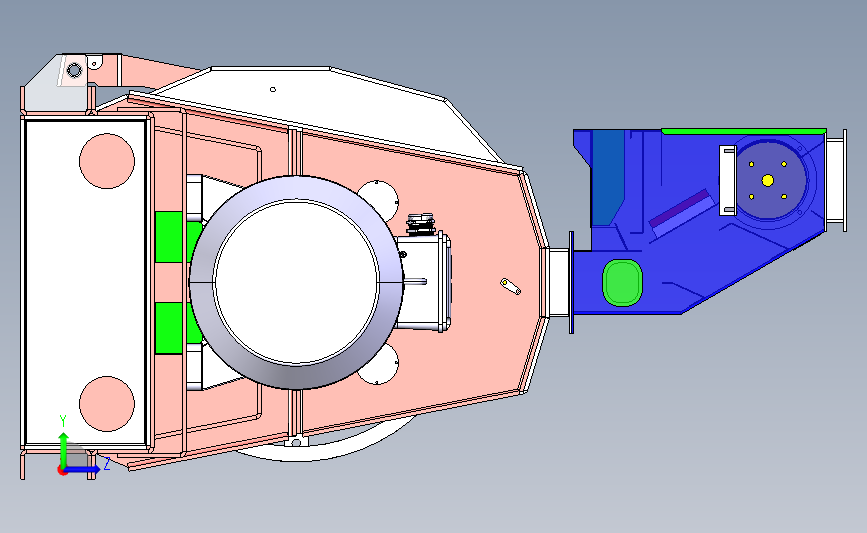Select the lighter blue panel on housing
This screenshot has width=867, height=533.
pyautogui.click(x=608, y=177)
